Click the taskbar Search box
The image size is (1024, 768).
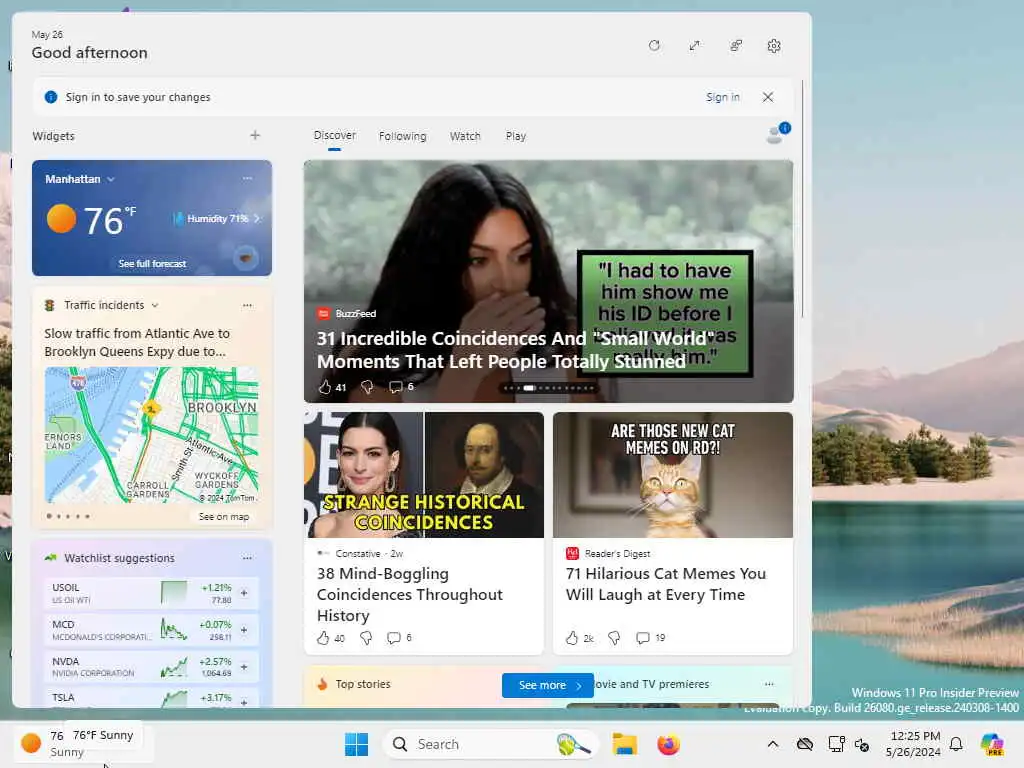490,744
